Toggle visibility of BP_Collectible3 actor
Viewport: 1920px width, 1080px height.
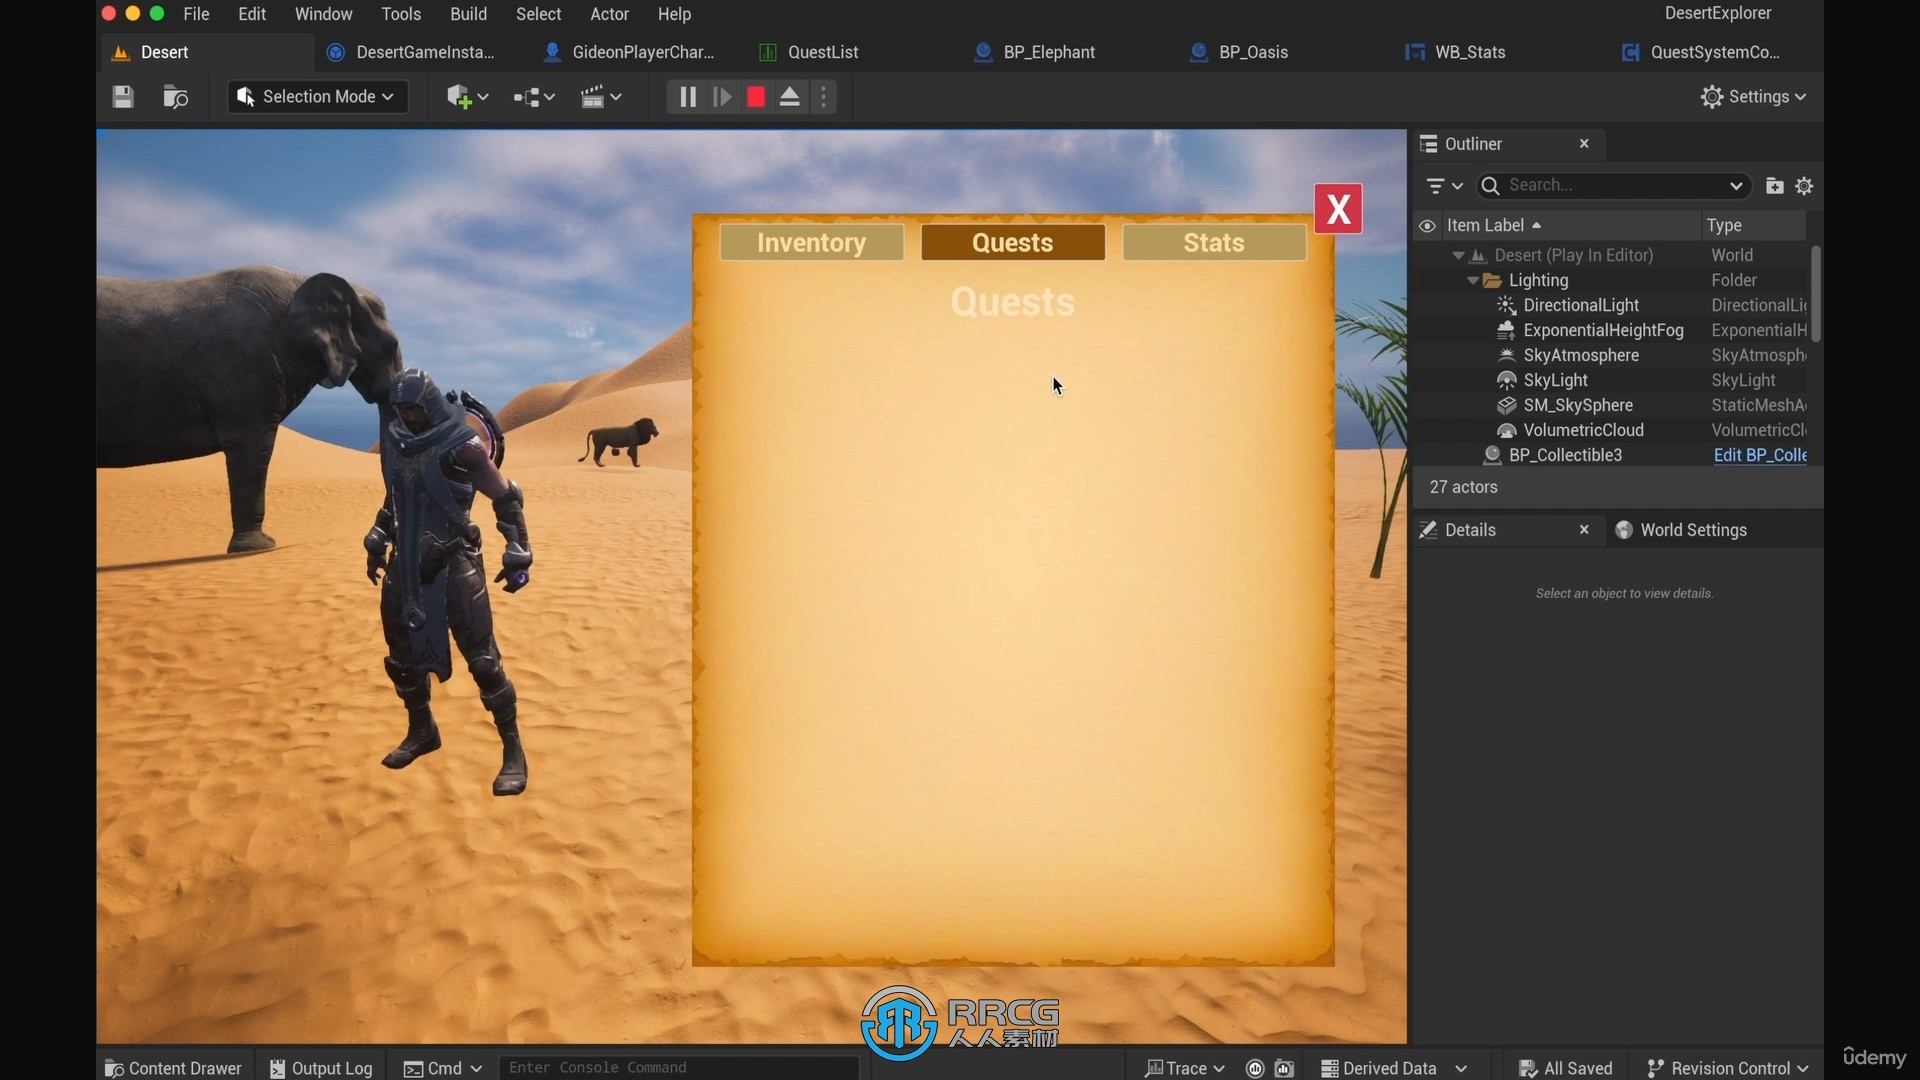(x=1428, y=455)
